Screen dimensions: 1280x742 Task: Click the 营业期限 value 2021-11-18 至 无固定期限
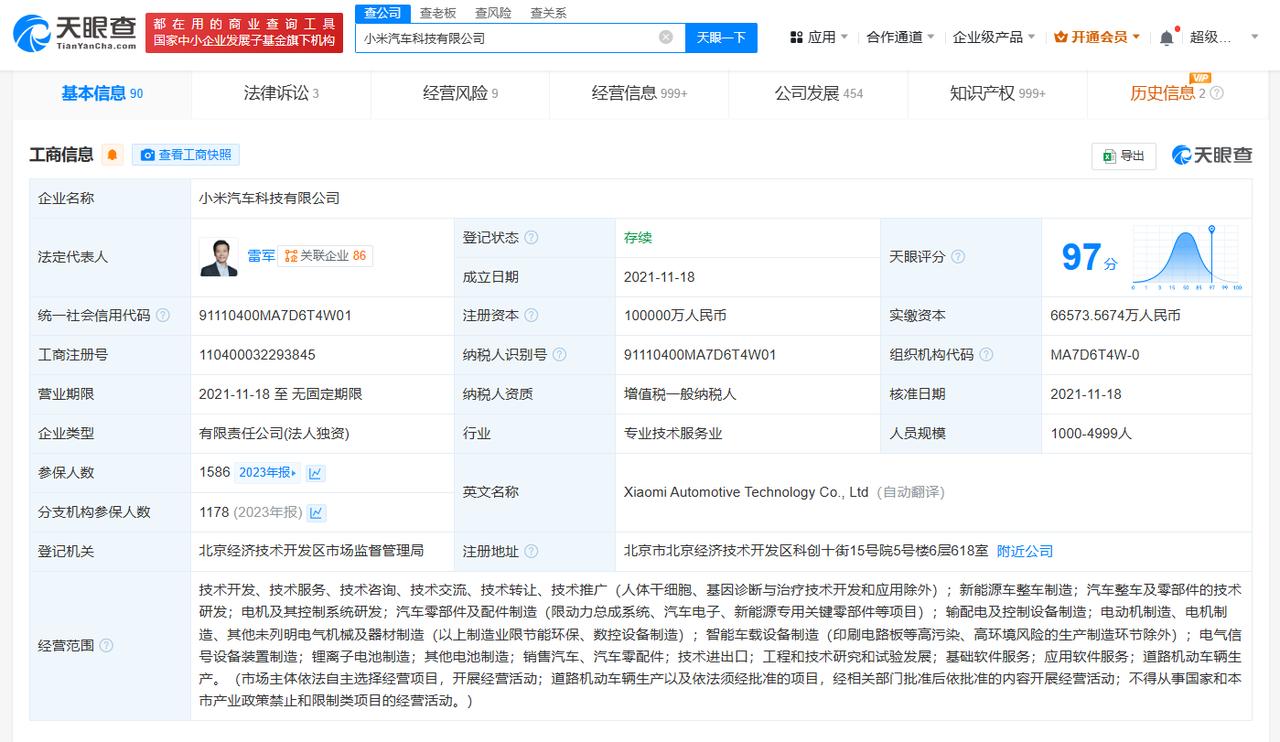tap(281, 394)
